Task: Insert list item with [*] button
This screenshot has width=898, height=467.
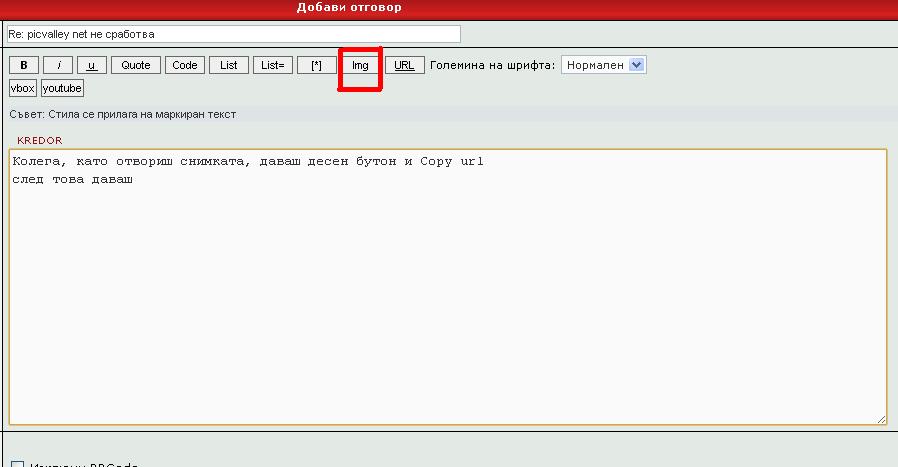Action: coord(316,65)
